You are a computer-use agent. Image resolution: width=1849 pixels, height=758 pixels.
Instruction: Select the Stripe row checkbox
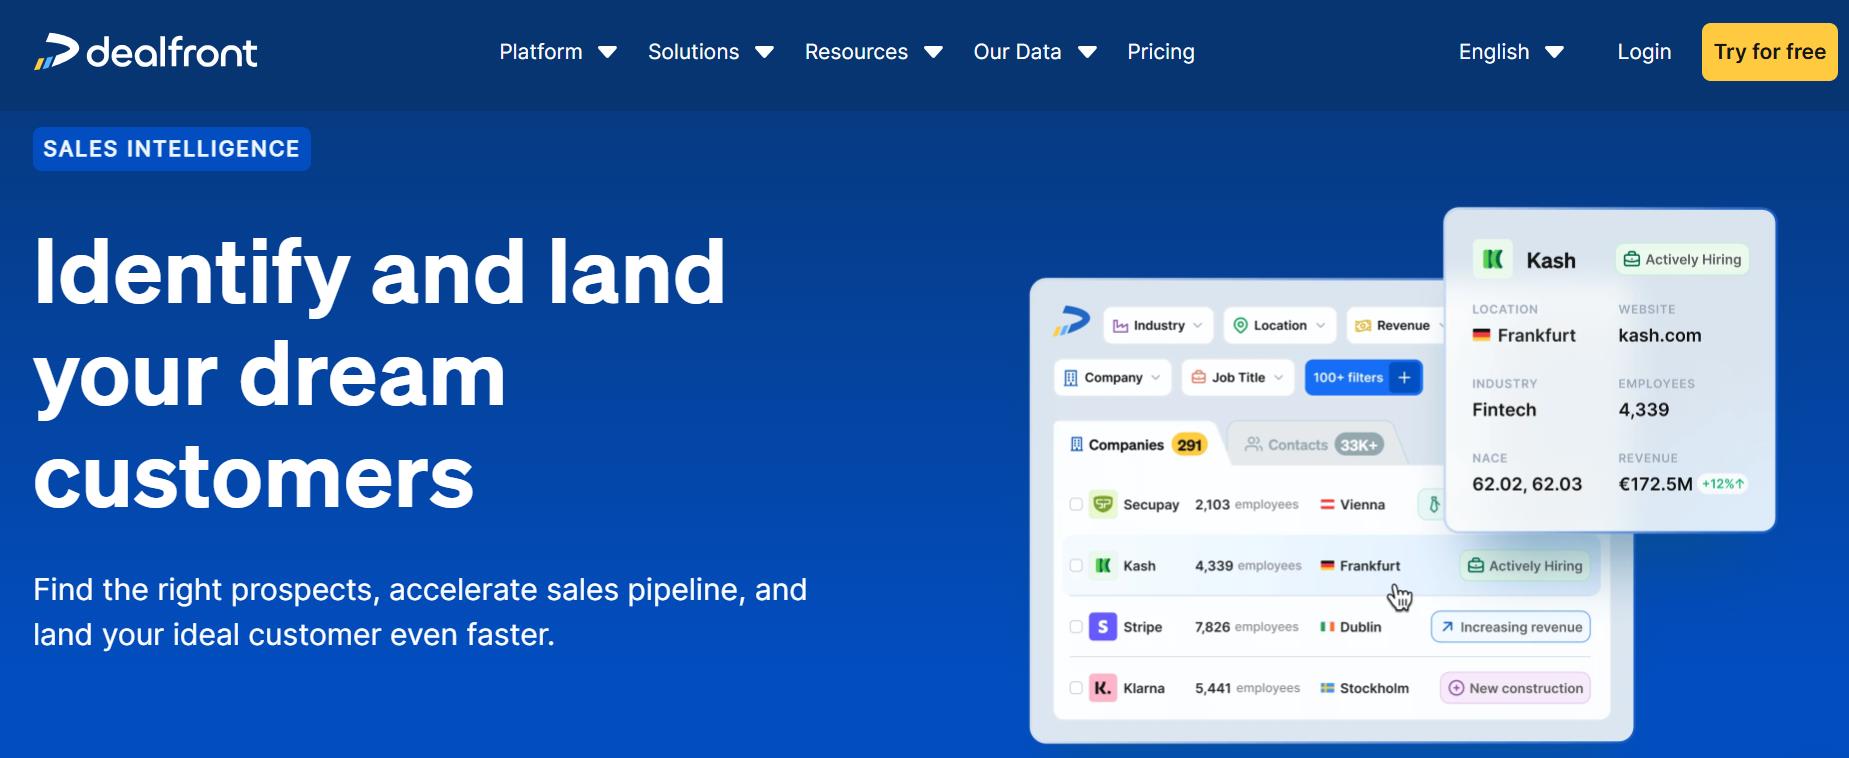pos(1076,627)
